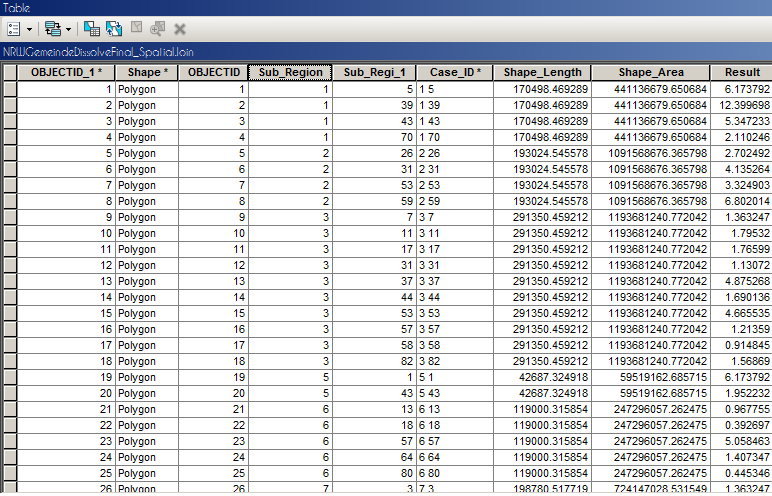The height and width of the screenshot is (496, 772).
Task: Click the Zoom To Selected icon
Action: 158,29
